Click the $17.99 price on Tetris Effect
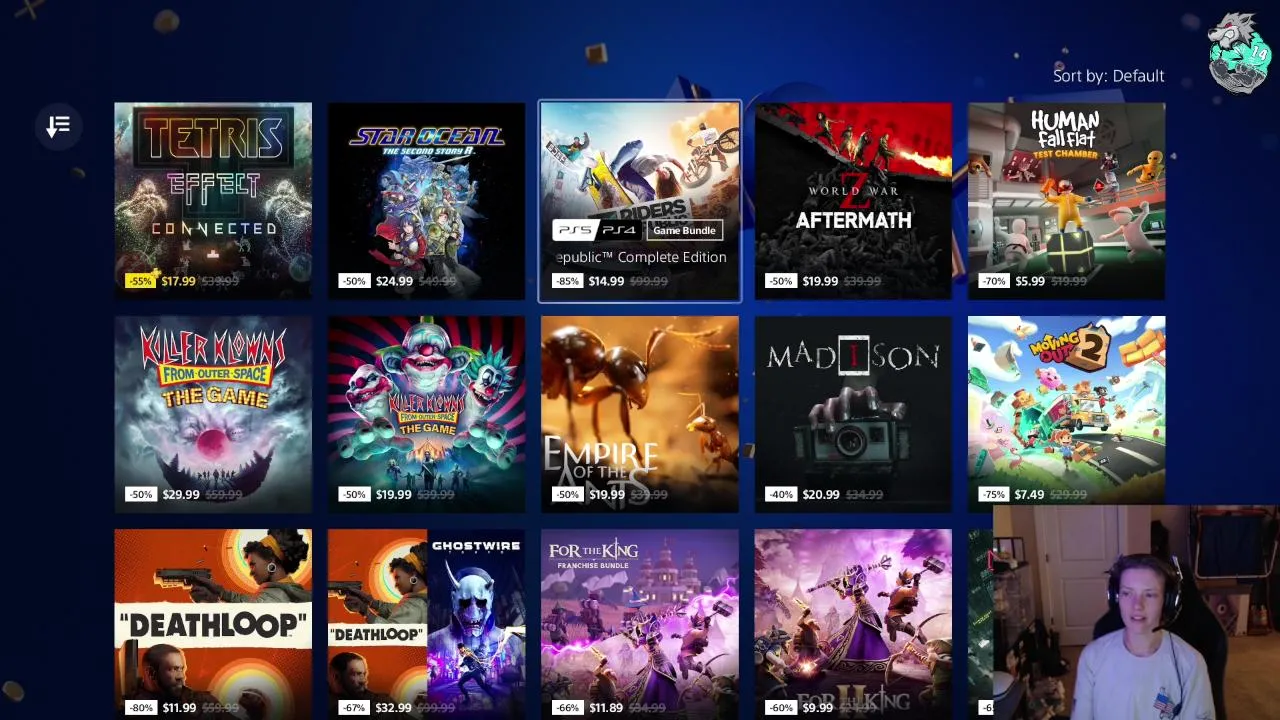 click(178, 281)
